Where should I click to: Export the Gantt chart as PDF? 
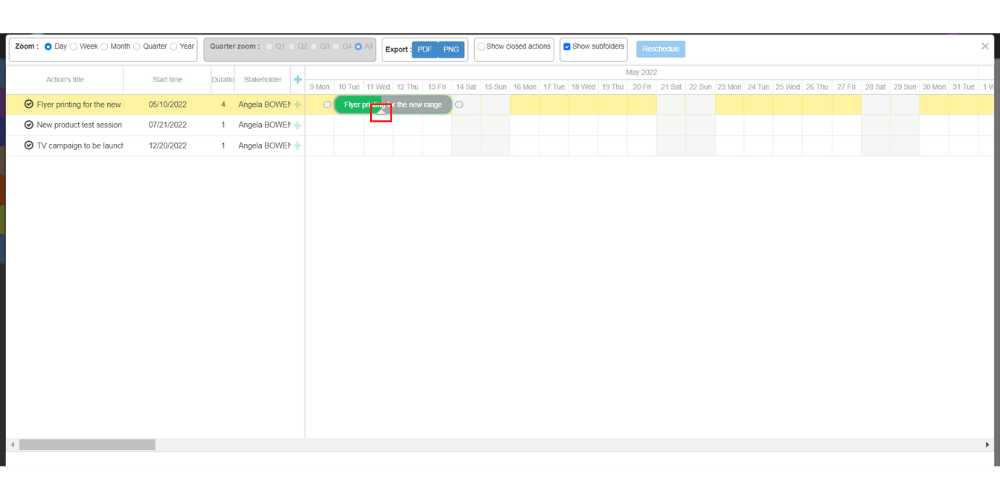(424, 49)
